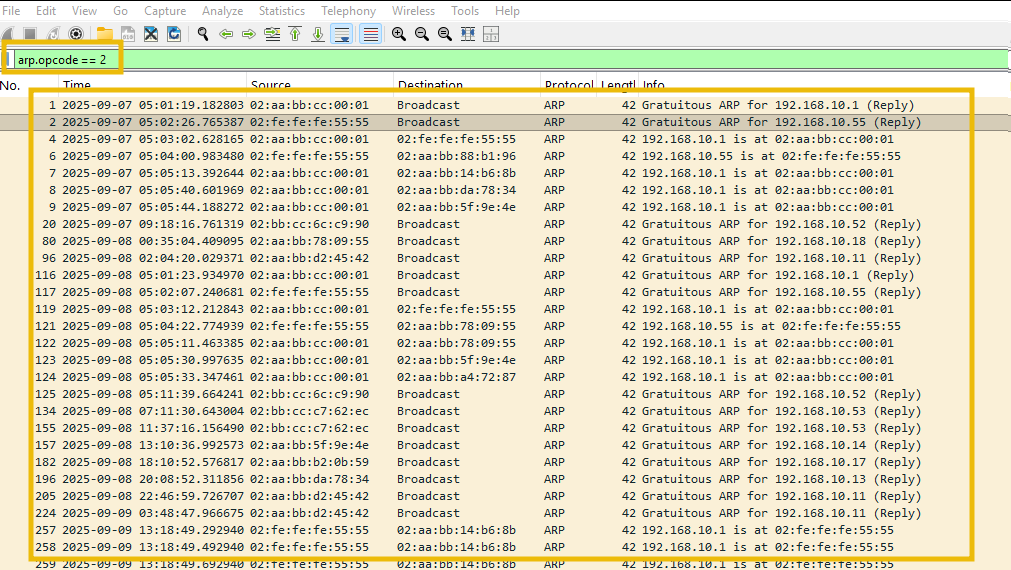Zoom in the packet text
The height and width of the screenshot is (570, 1011).
[x=398, y=34]
